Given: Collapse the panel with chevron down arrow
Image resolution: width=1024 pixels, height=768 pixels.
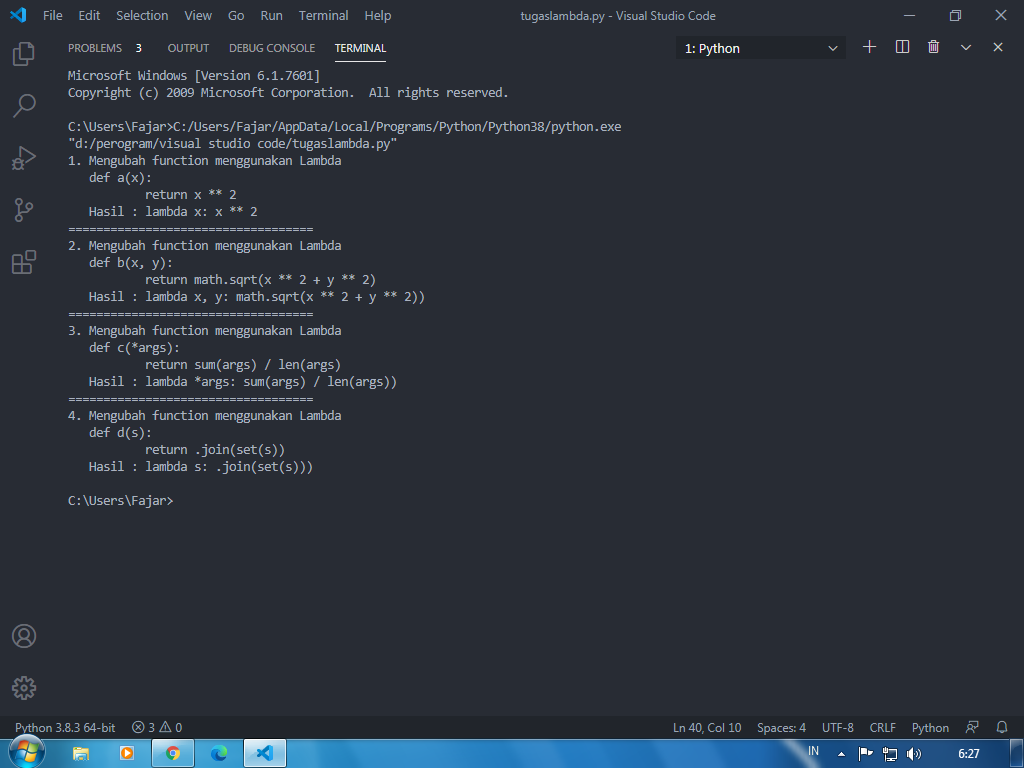Looking at the screenshot, I should [x=966, y=47].
